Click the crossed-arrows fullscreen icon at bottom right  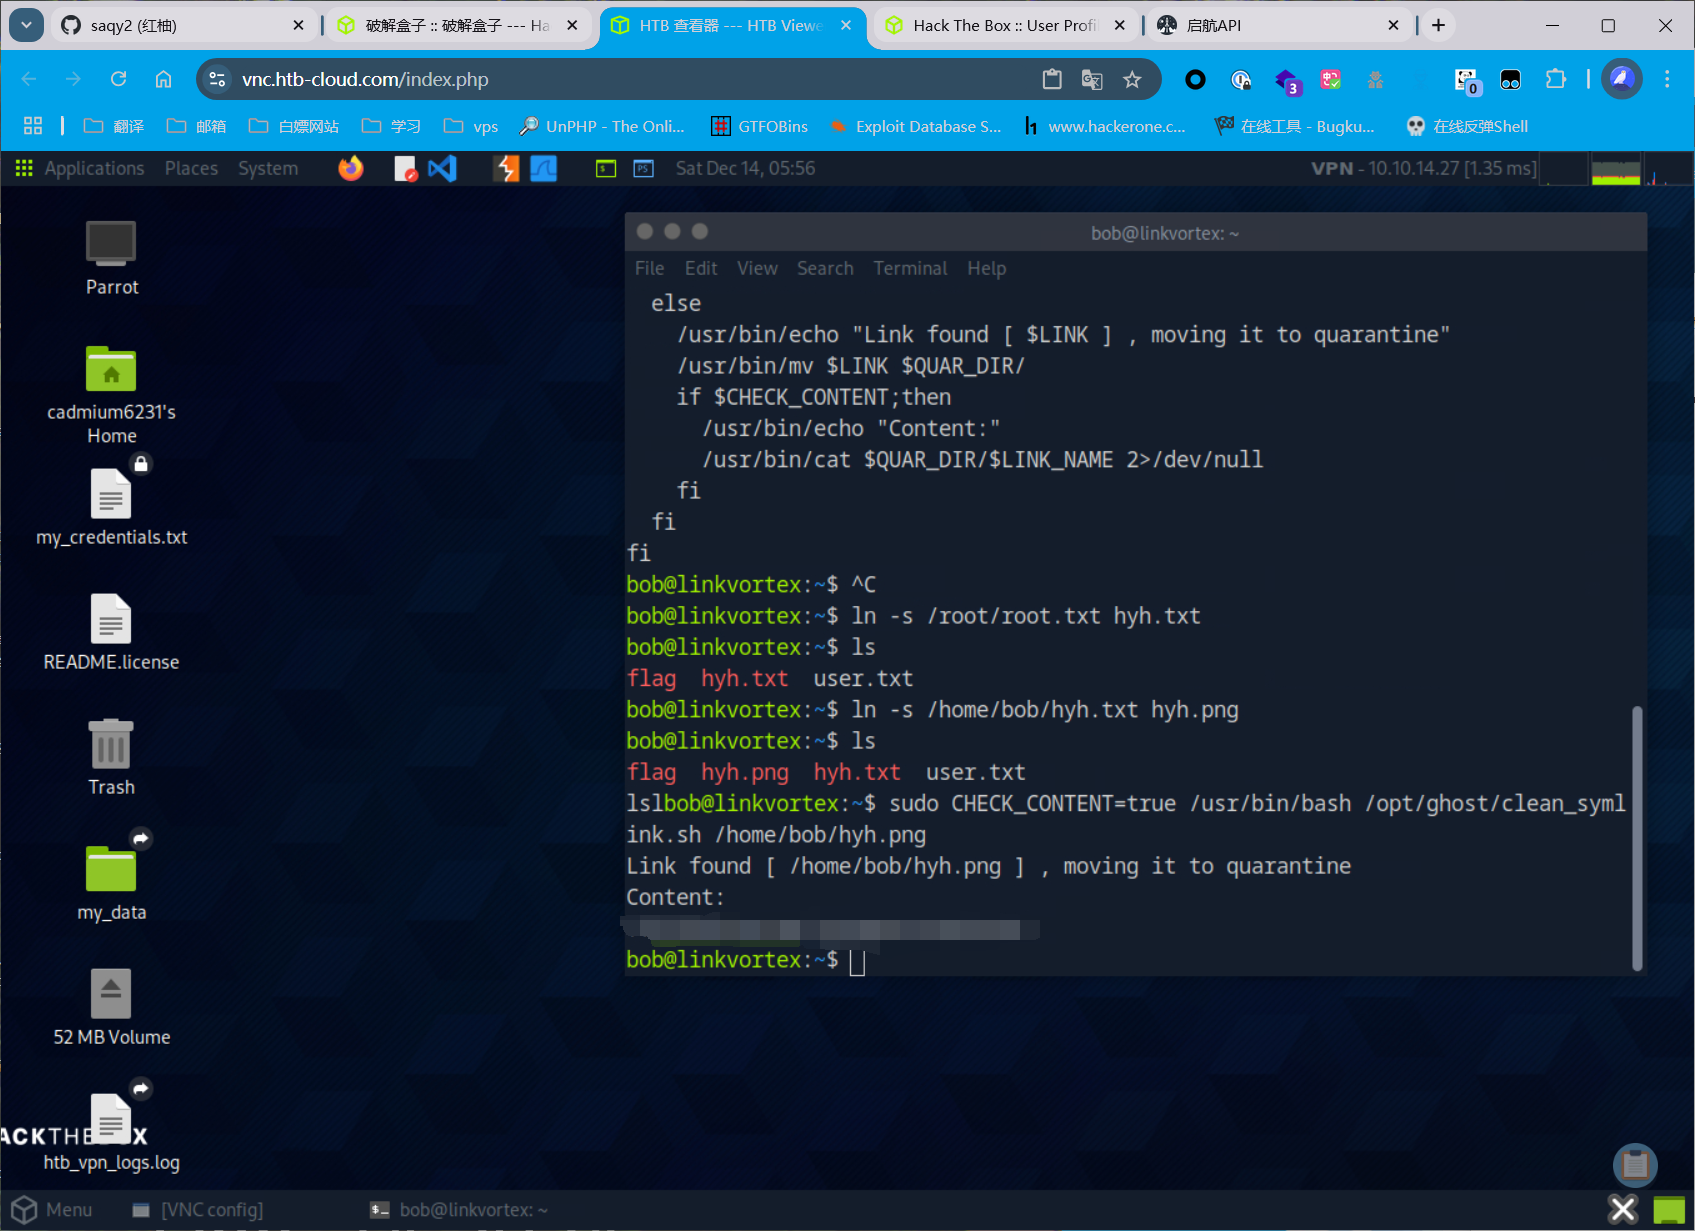[1623, 1209]
